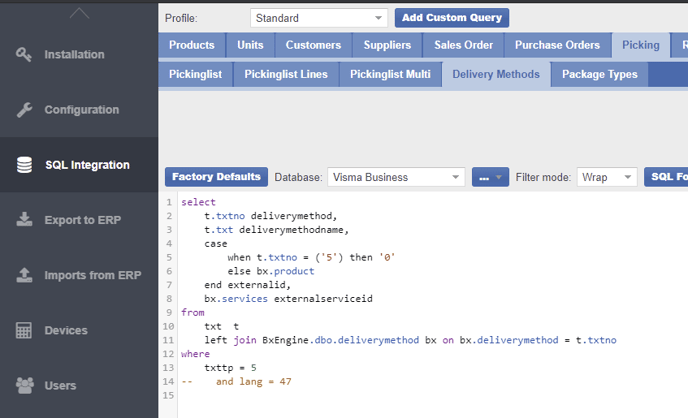Image resolution: width=688 pixels, height=418 pixels.
Task: Select the Delivery Methods sub-tab
Action: [x=496, y=75]
